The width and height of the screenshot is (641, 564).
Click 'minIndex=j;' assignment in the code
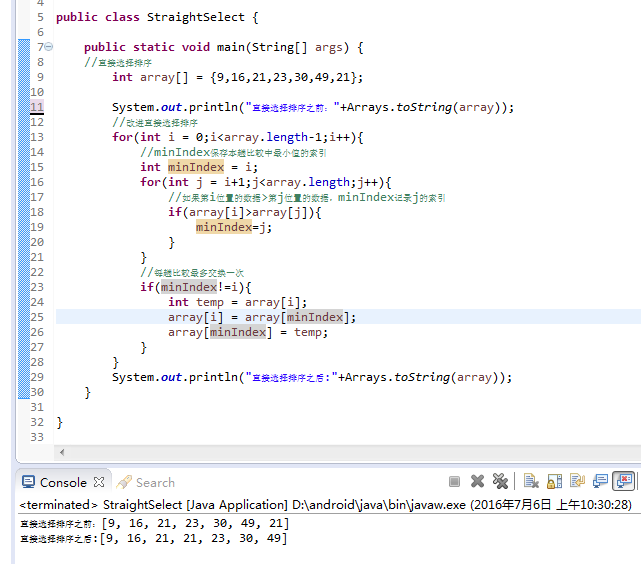pos(234,227)
